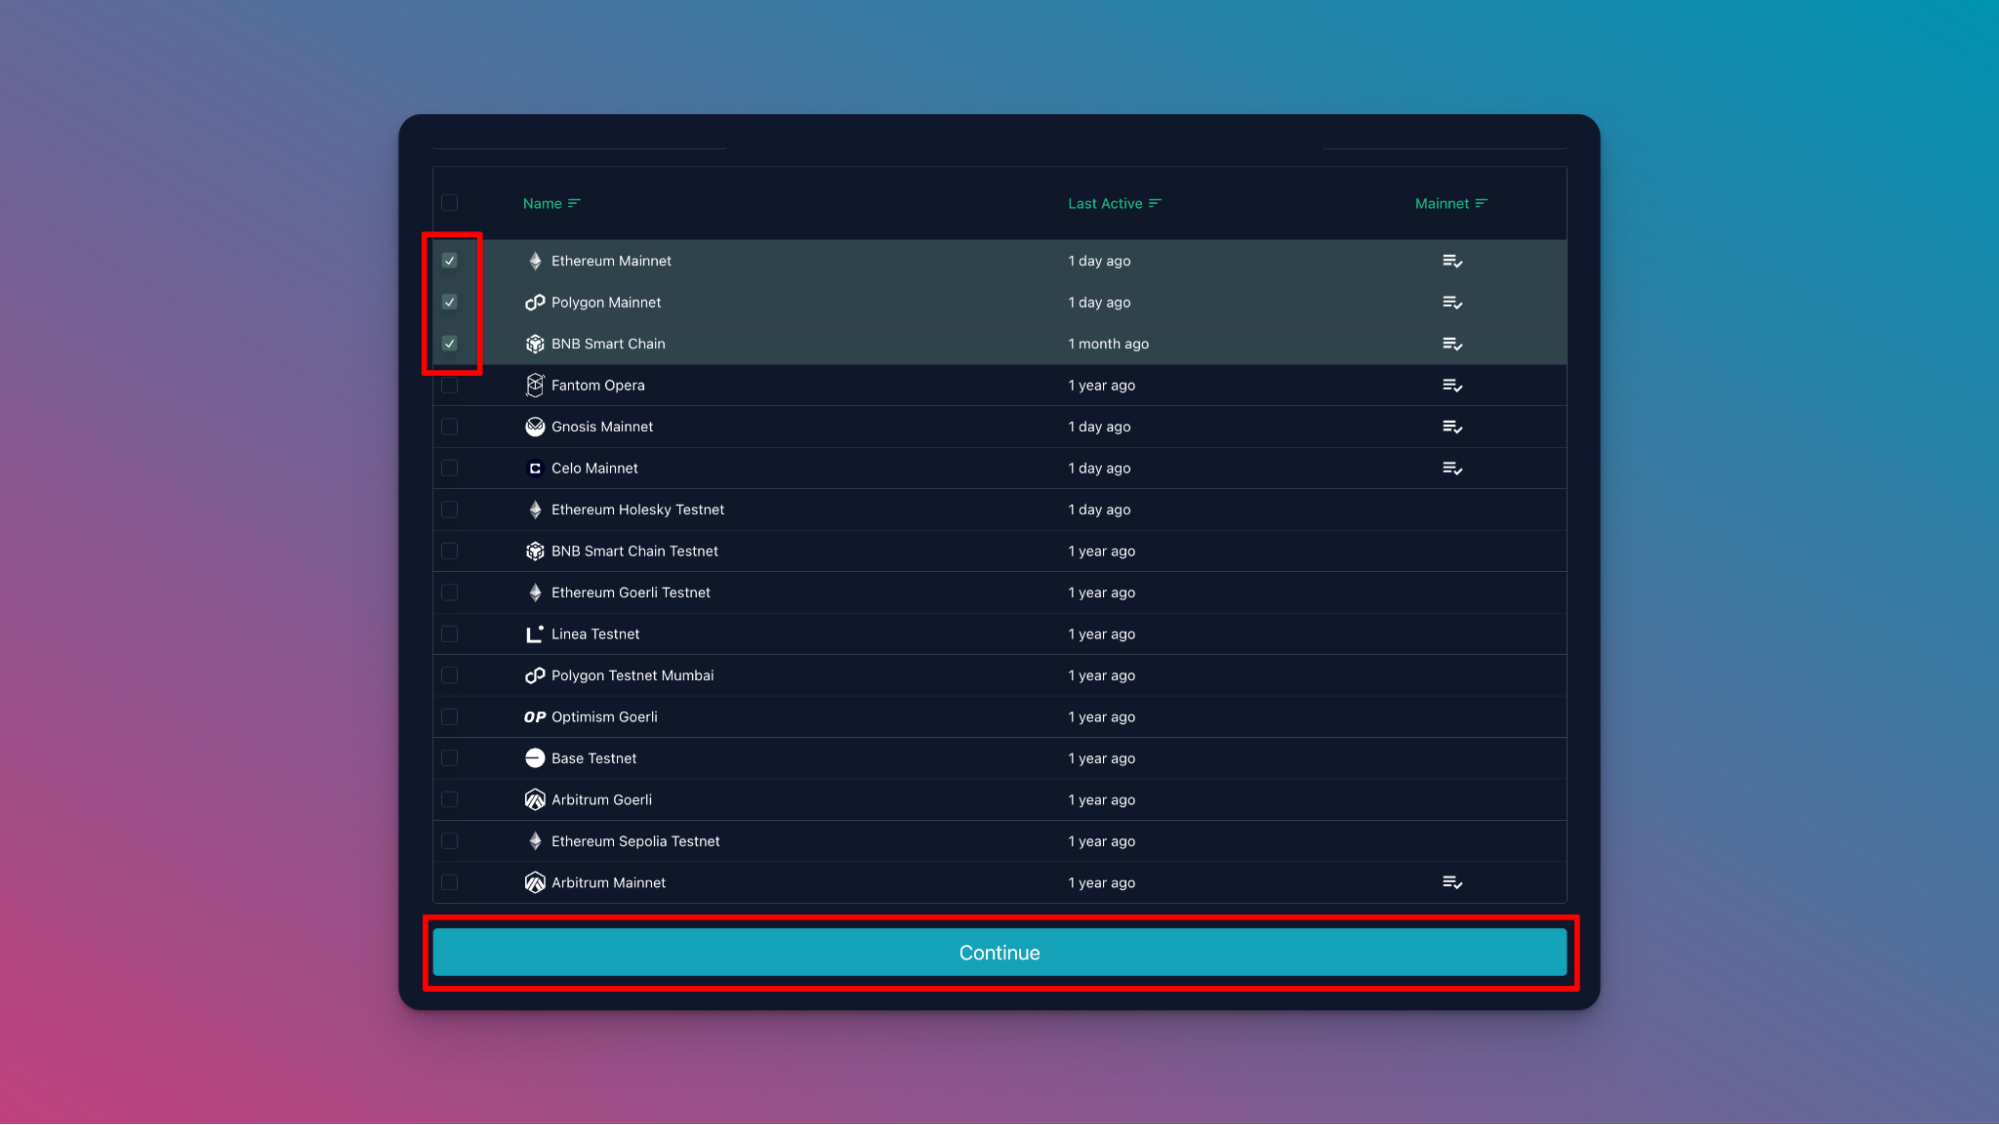The height and width of the screenshot is (1125, 1999).
Task: Click the Celo Mainnet logo icon
Action: [535, 468]
